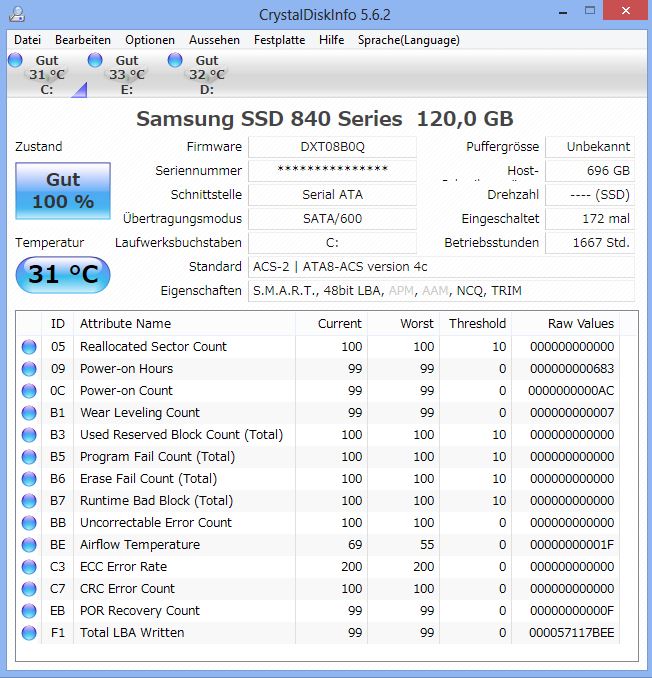Click the Drehzahl value ---- (SSD)
This screenshot has height=678, width=652.
pos(590,195)
